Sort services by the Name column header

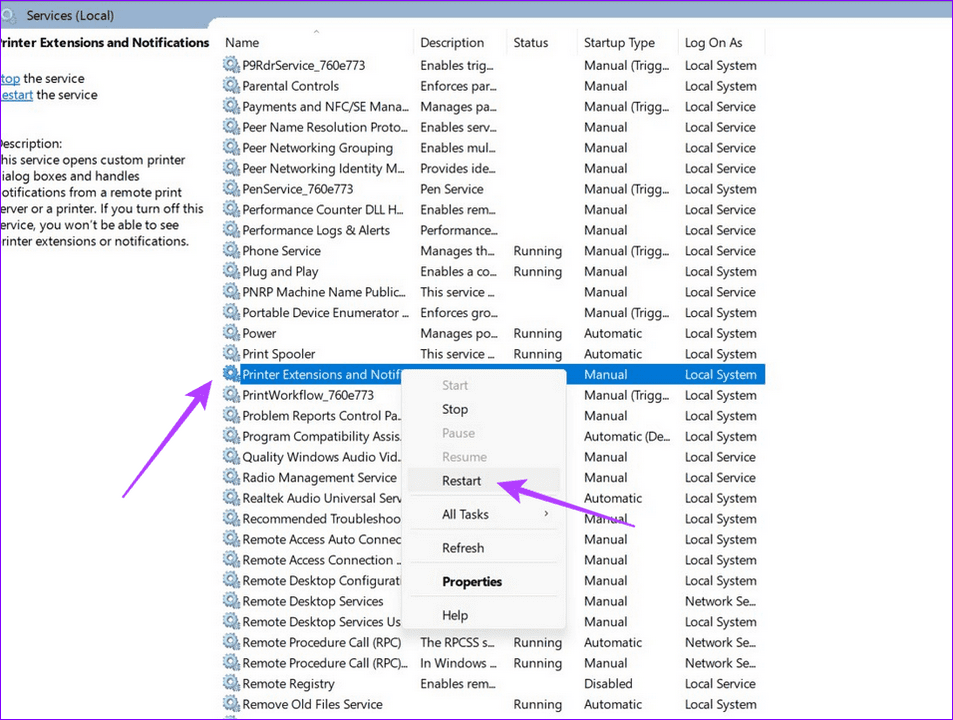click(242, 43)
